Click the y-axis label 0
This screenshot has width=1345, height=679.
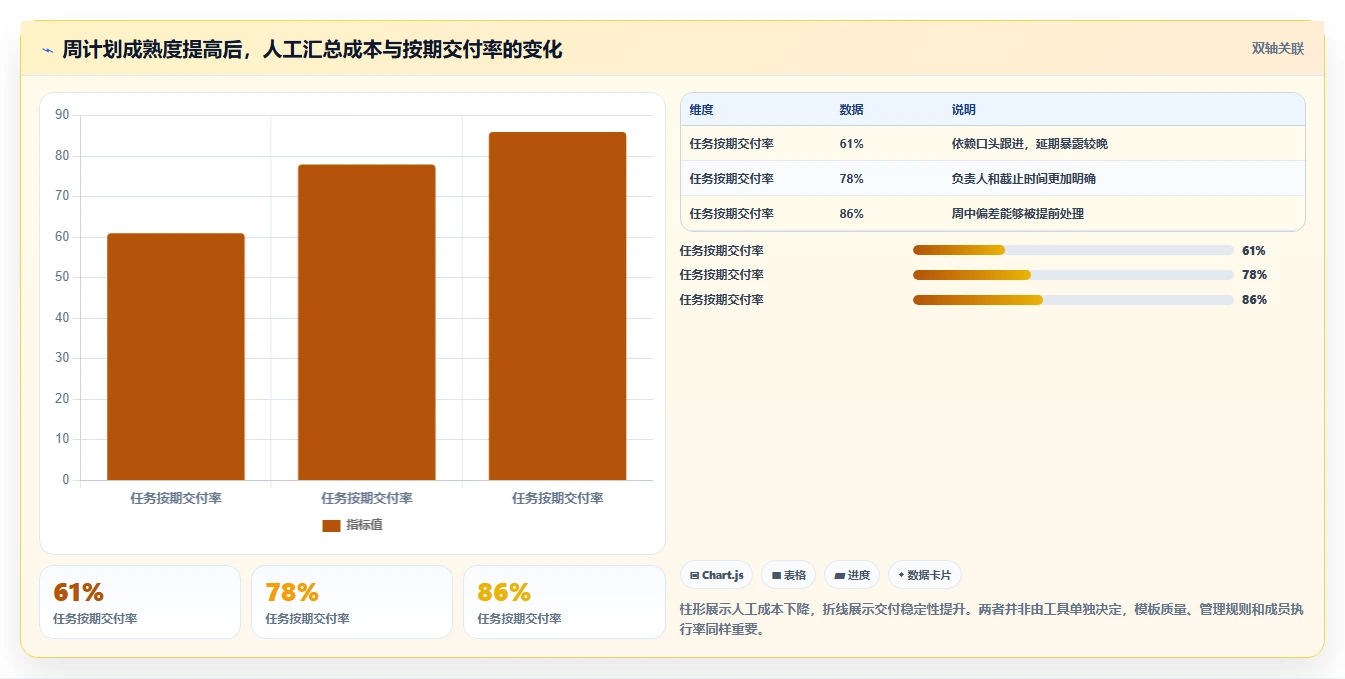point(66,480)
